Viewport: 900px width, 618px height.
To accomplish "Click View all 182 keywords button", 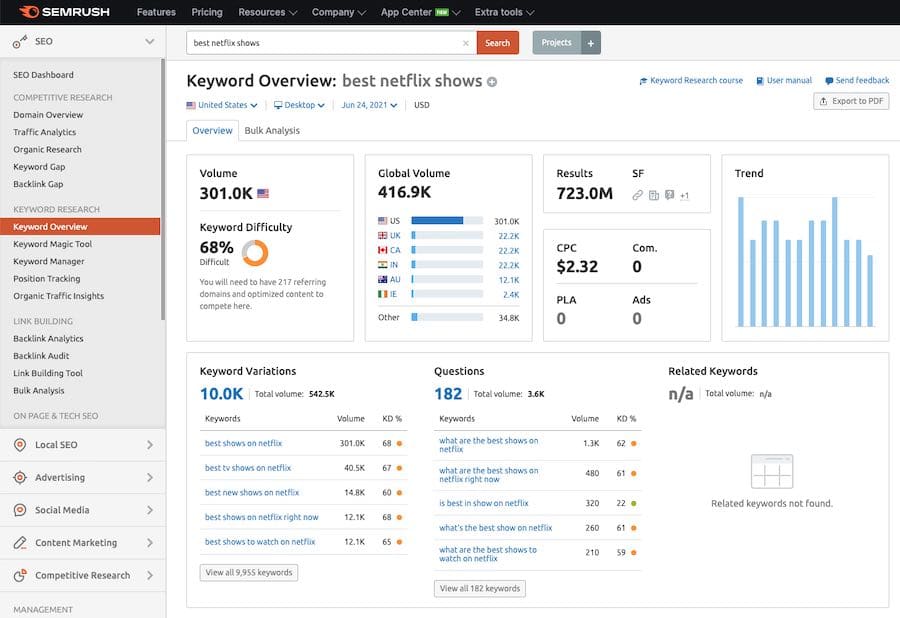I will coord(480,589).
